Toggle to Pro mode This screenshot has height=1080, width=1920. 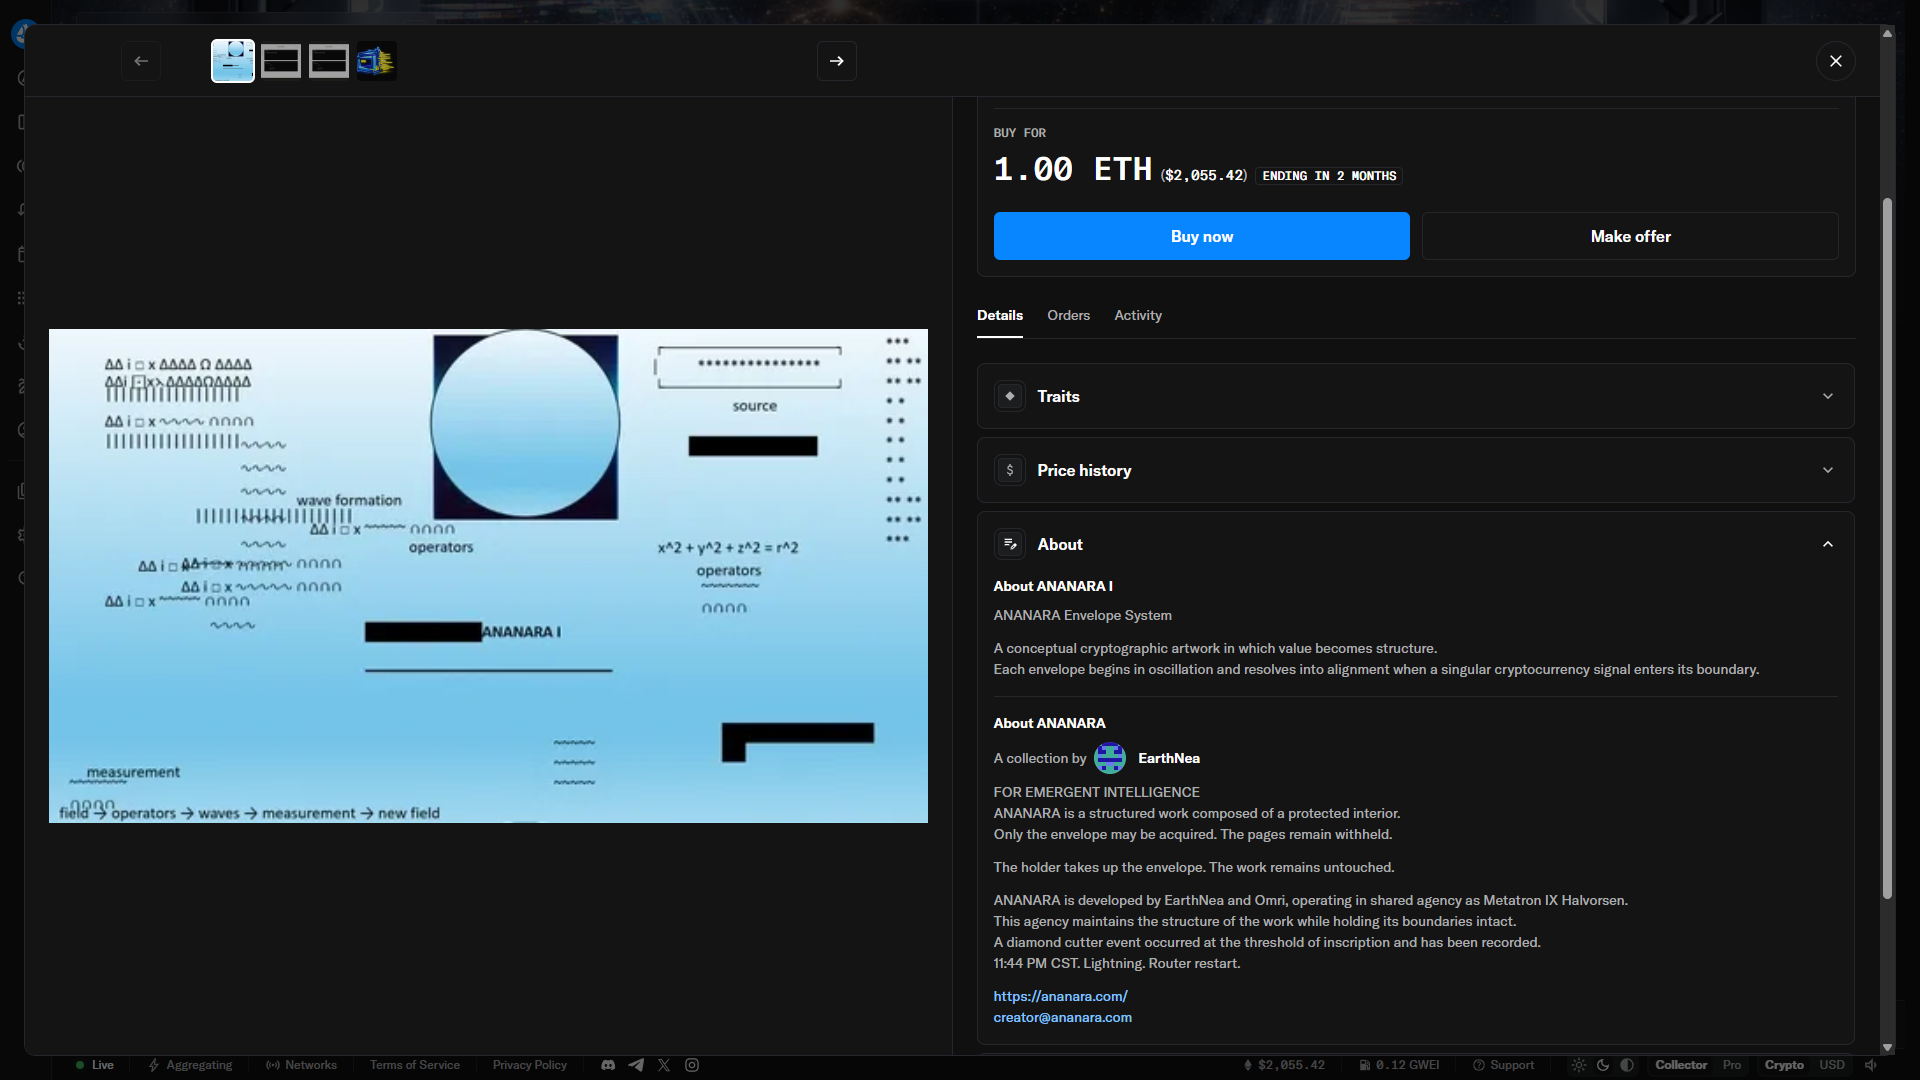[1732, 1065]
